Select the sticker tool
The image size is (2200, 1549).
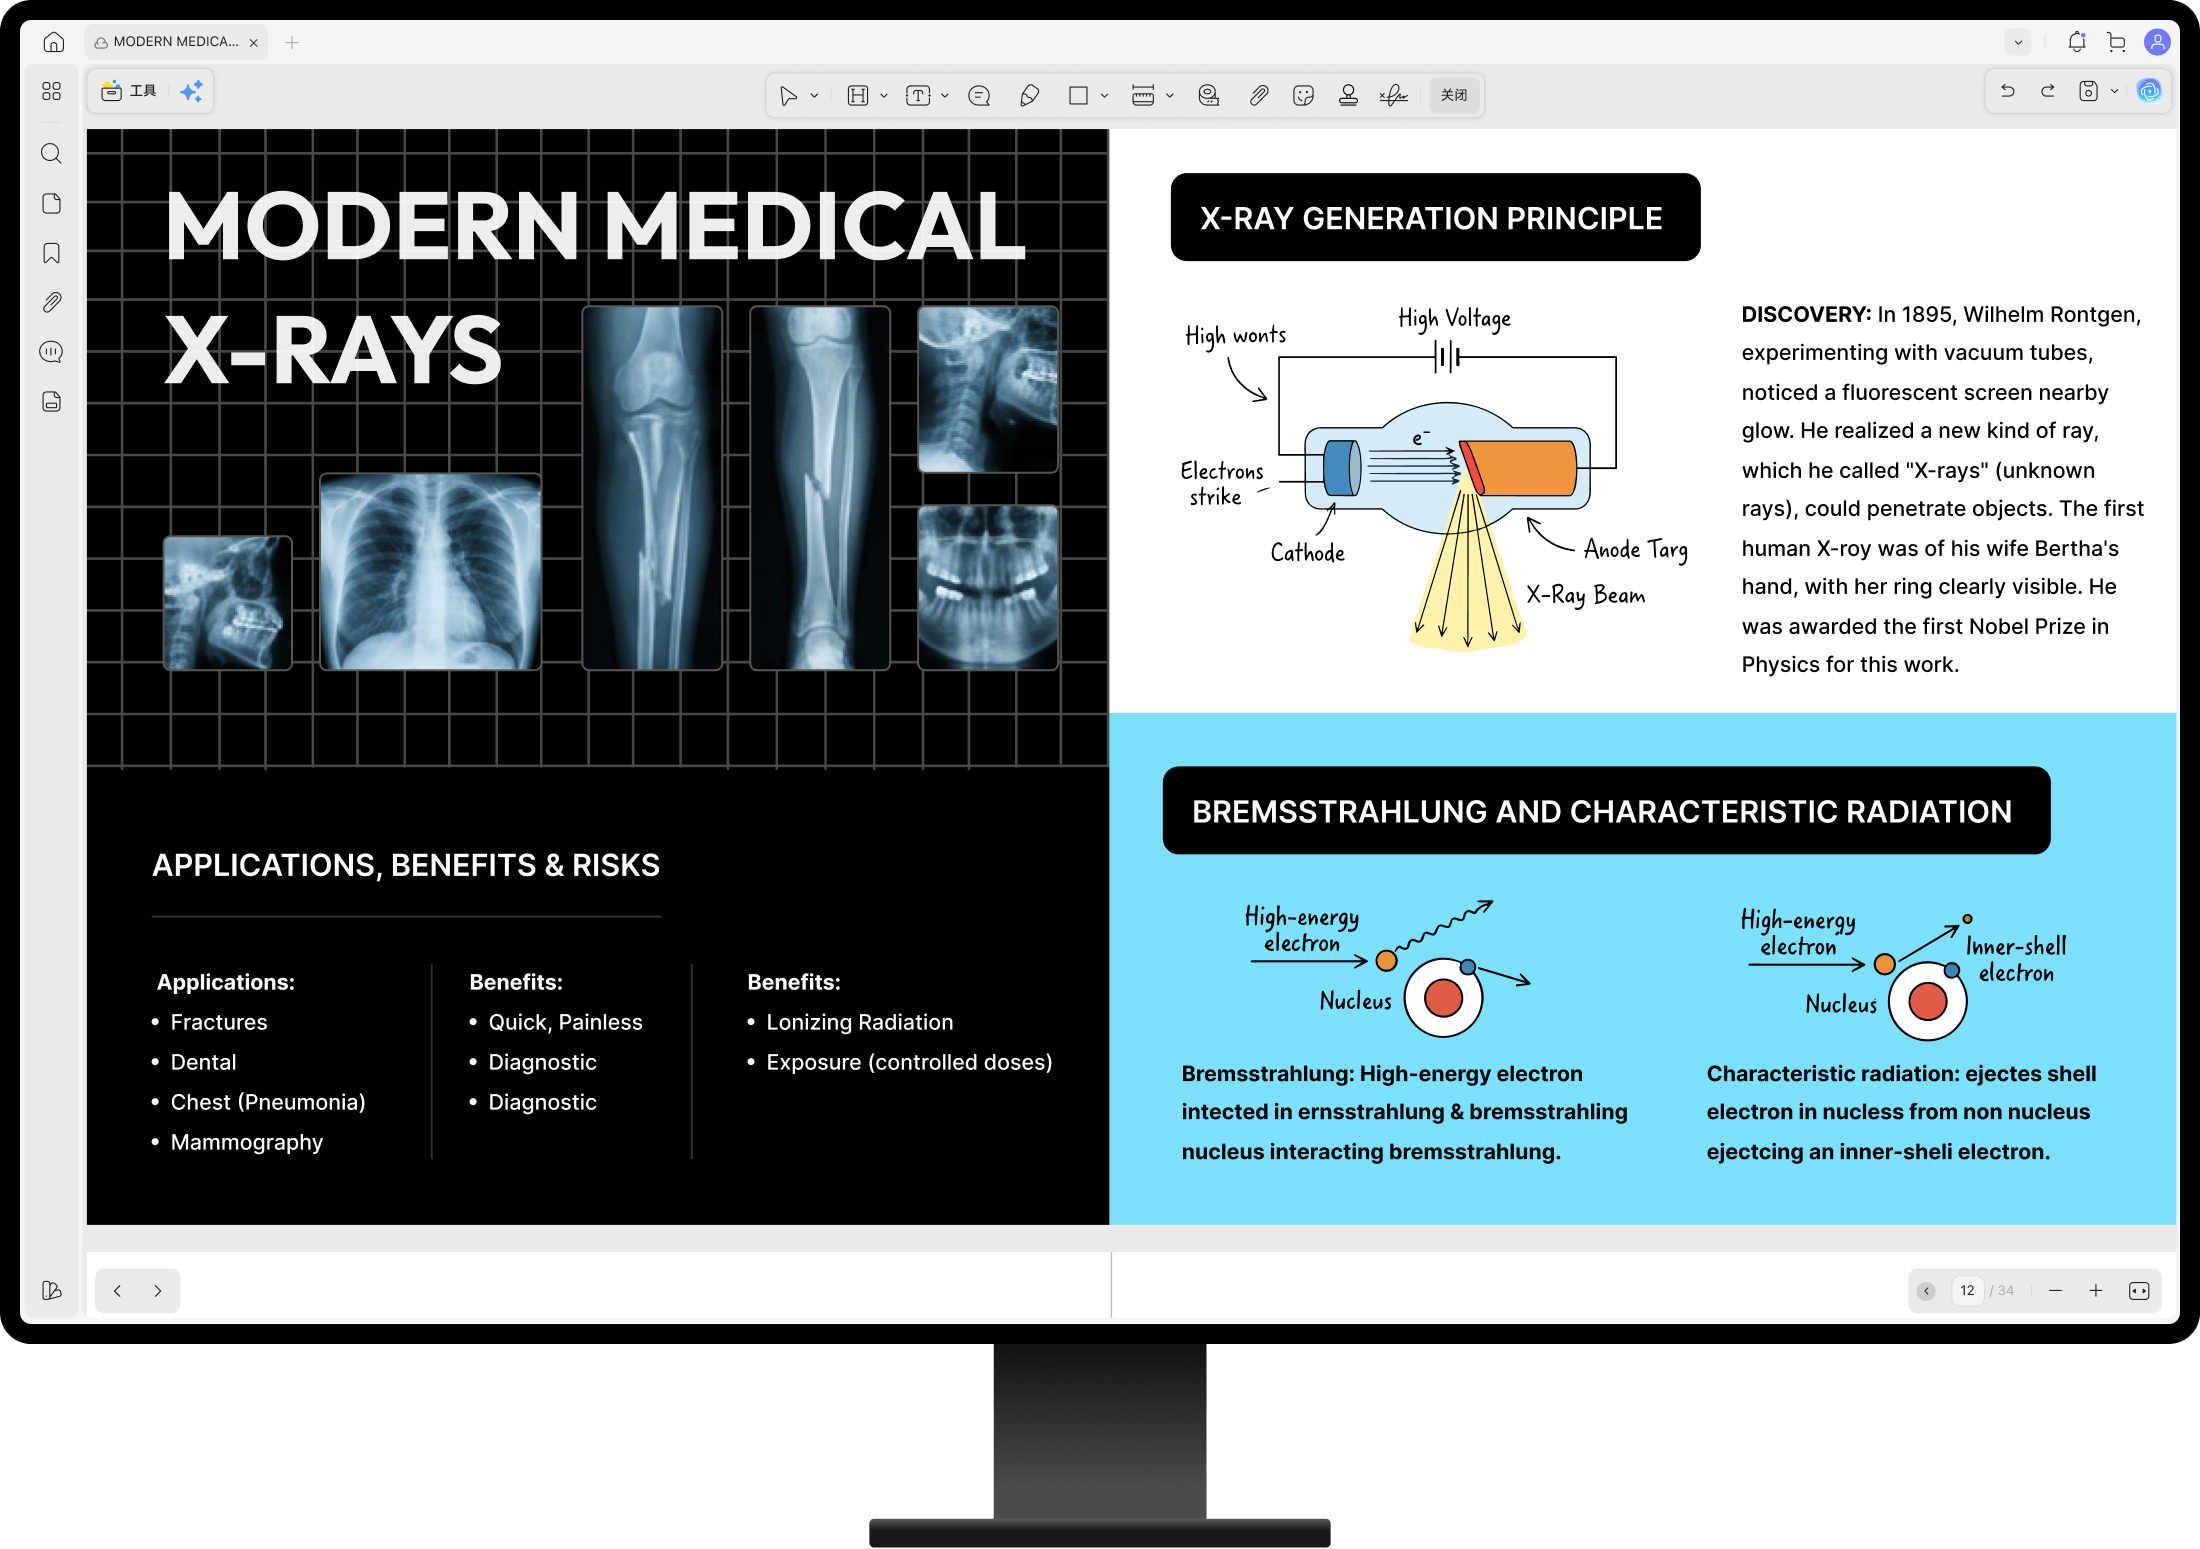tap(1302, 95)
